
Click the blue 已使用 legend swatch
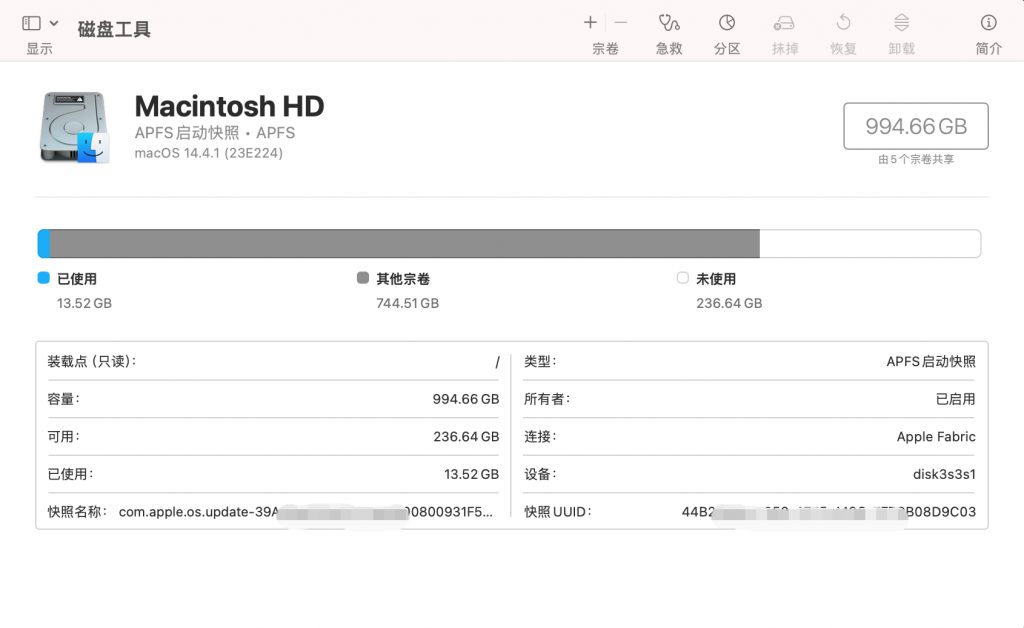43,279
